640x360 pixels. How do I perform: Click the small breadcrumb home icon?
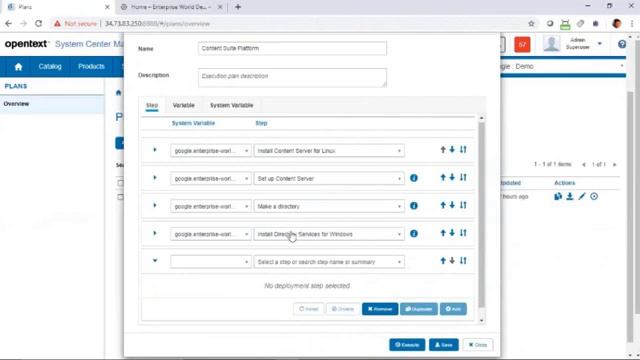coord(119,93)
